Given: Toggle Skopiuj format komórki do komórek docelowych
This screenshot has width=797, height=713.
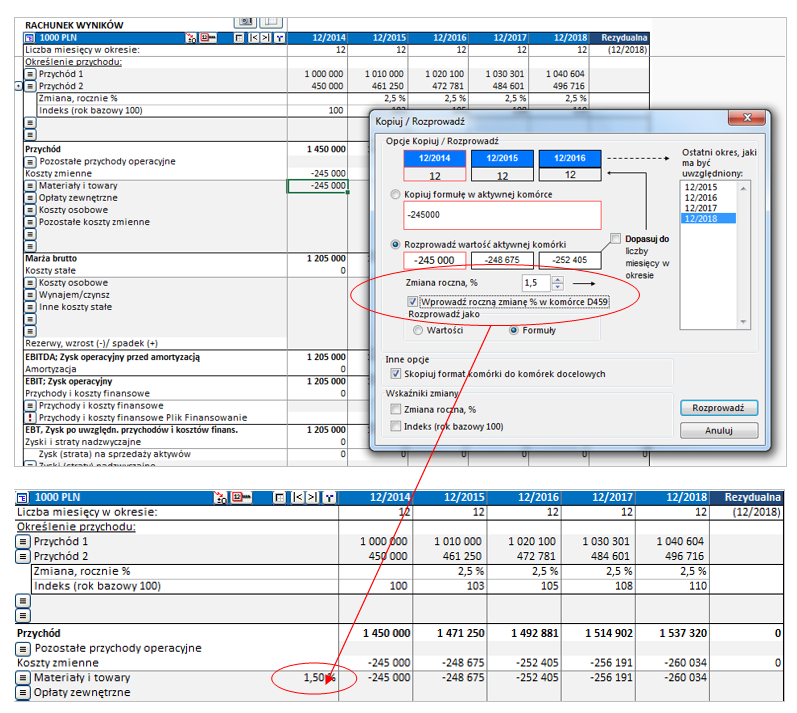Looking at the screenshot, I should (x=395, y=374).
